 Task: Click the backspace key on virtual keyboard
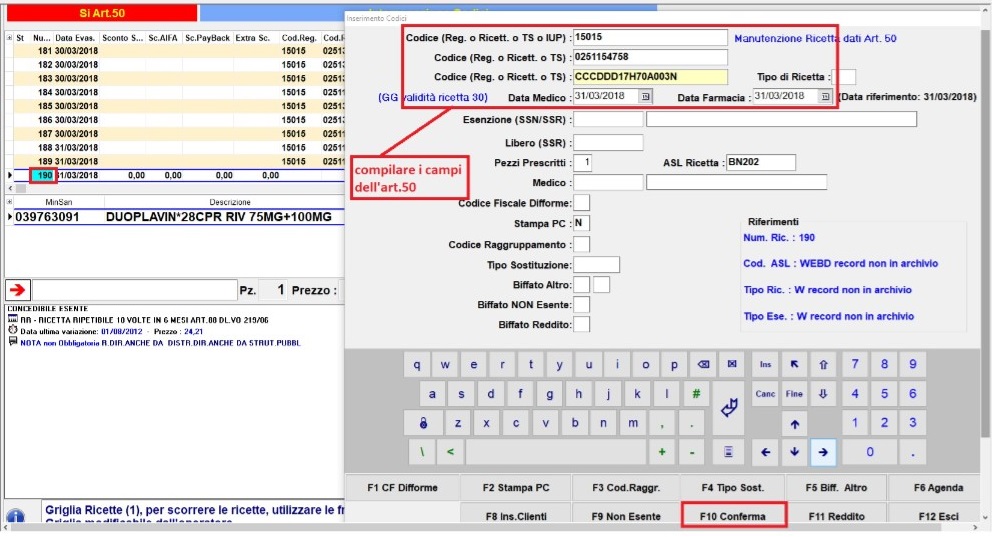coord(704,364)
